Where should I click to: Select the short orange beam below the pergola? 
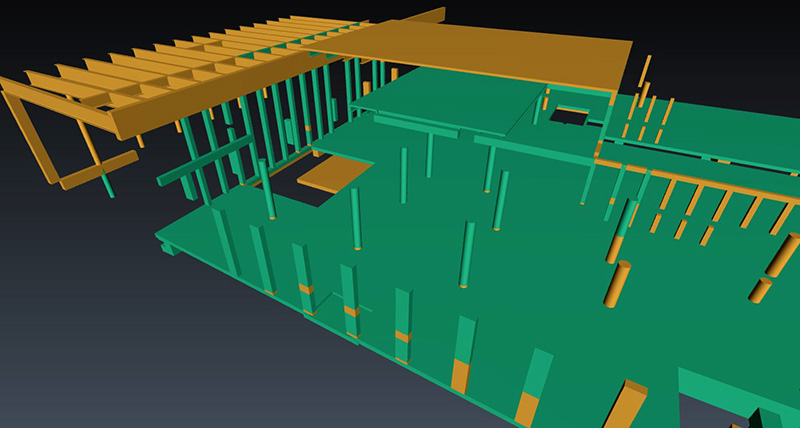98,170
